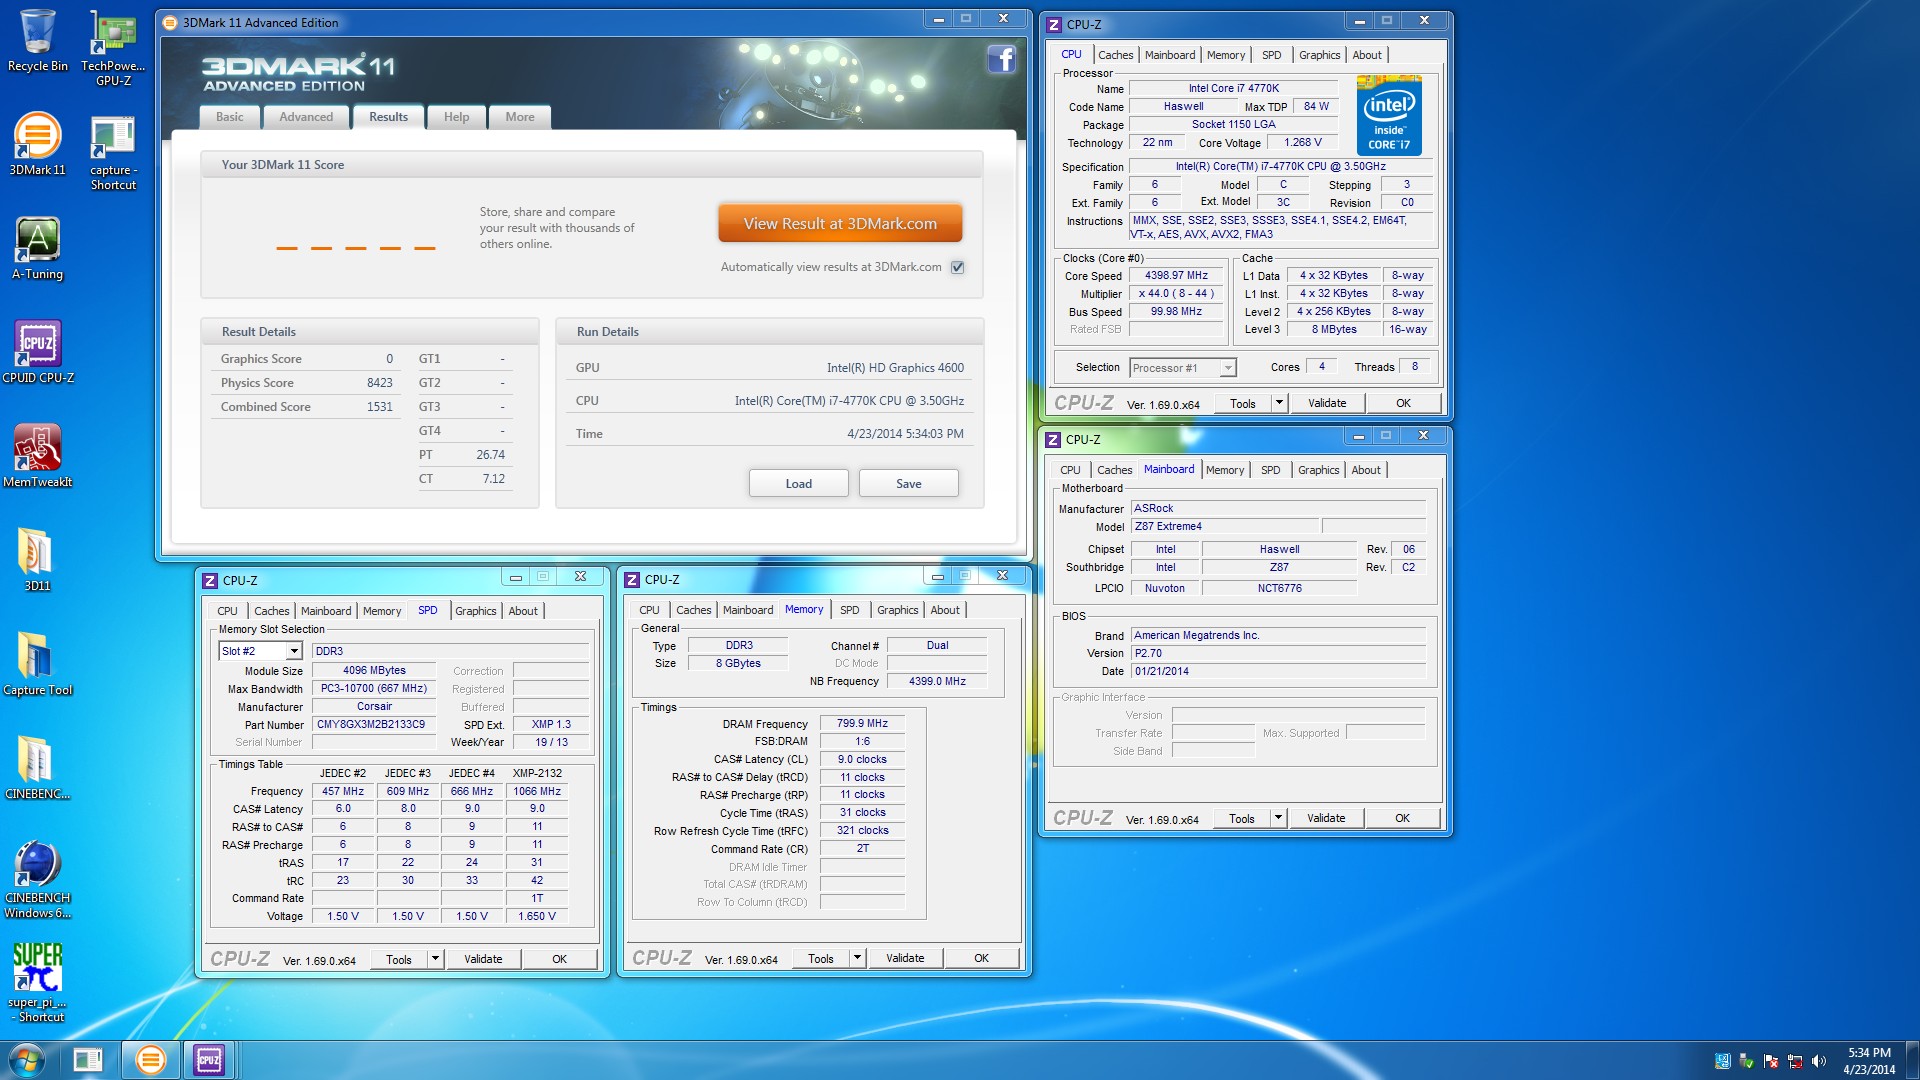Switch to Basic tab in 3DMark 11
The image size is (1920, 1080).
[230, 117]
